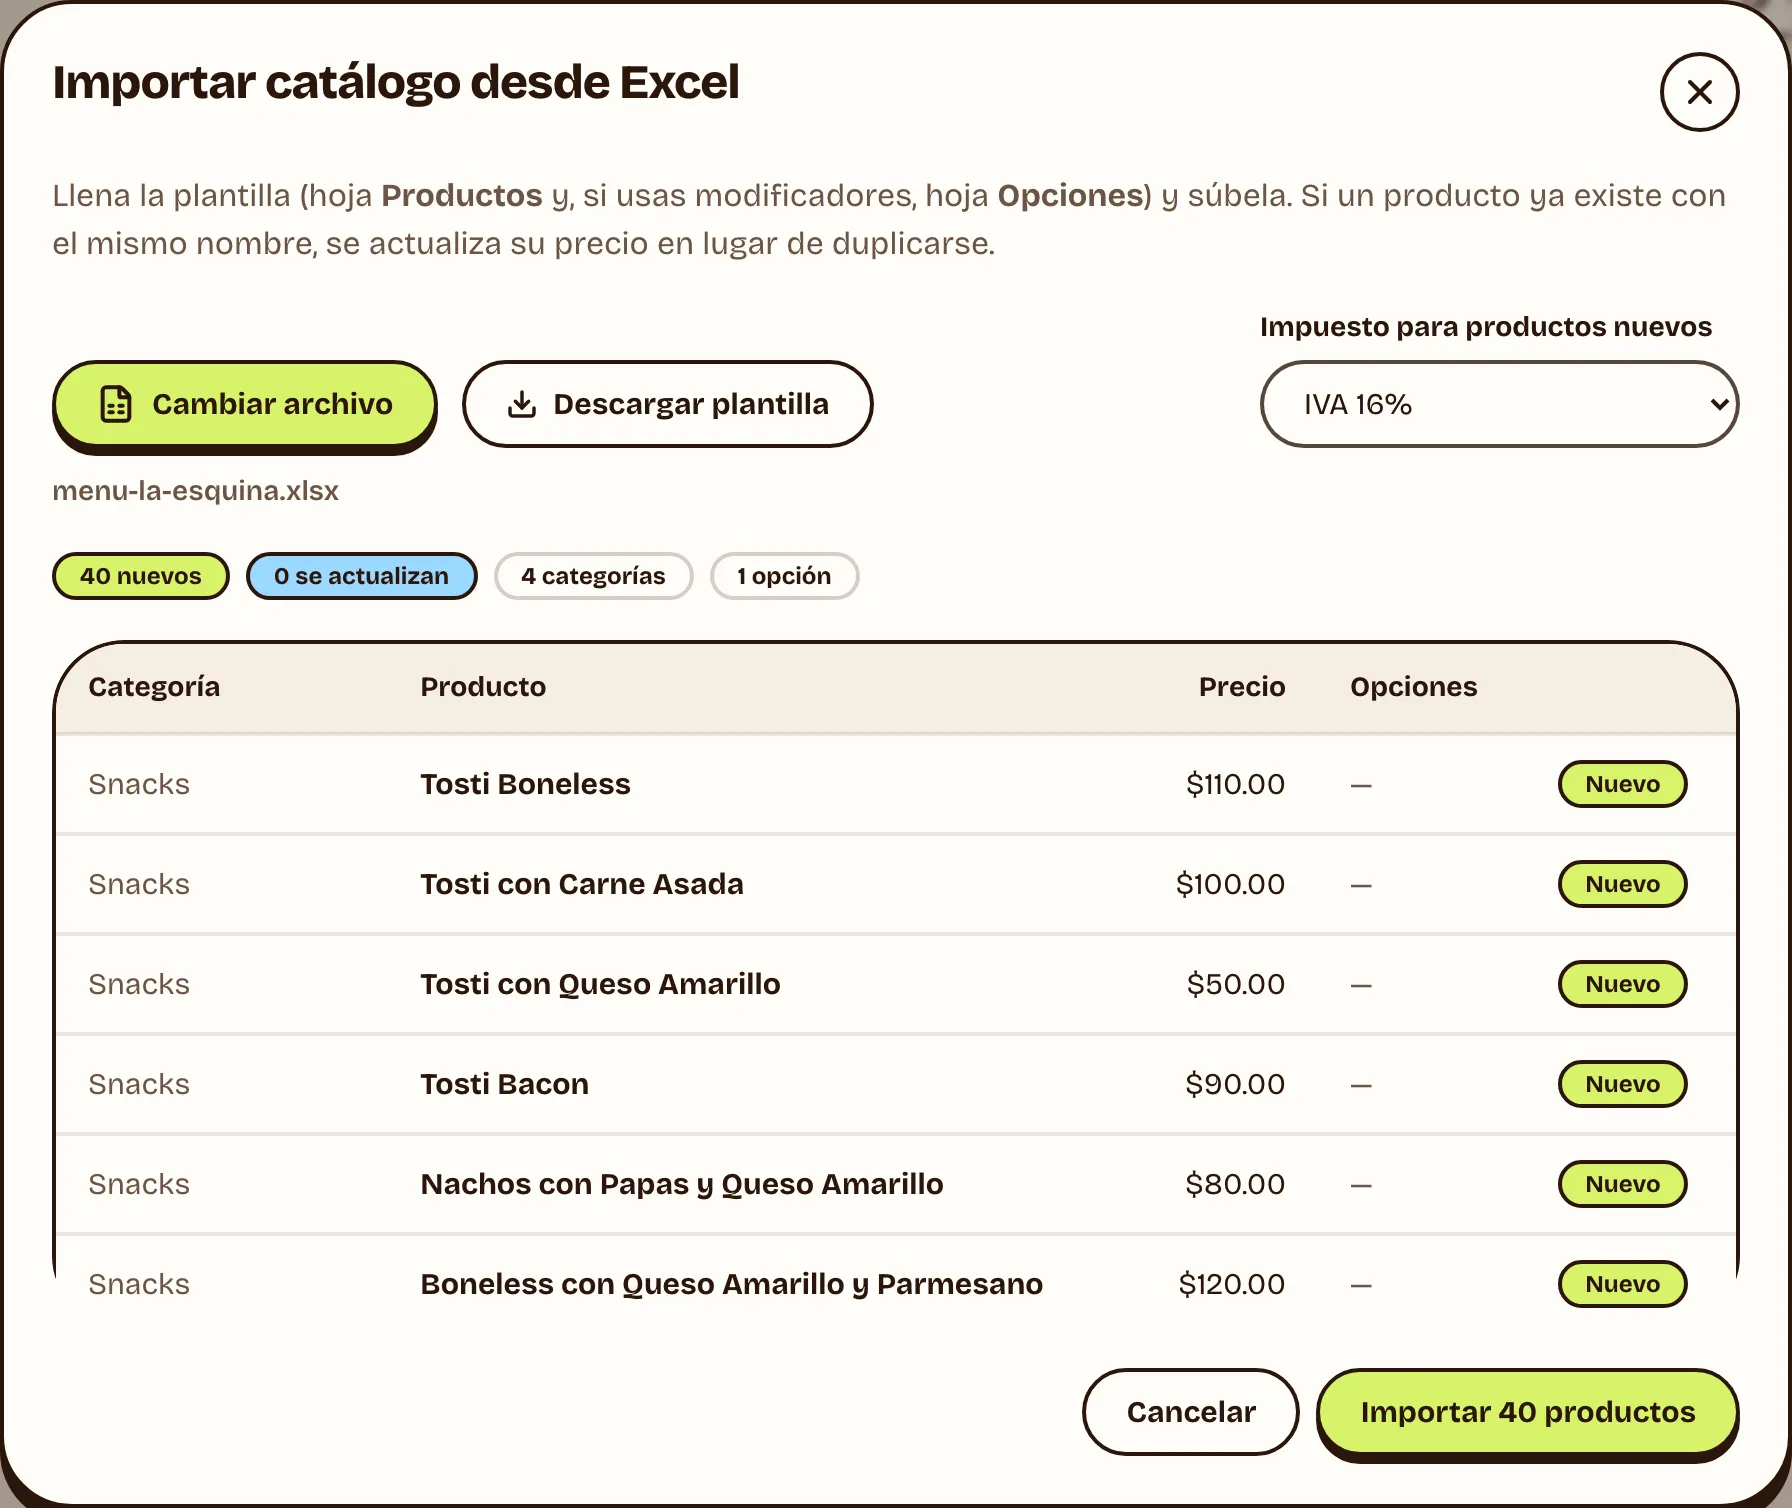
Task: Click the $100.00 price cell
Action: coord(1230,884)
